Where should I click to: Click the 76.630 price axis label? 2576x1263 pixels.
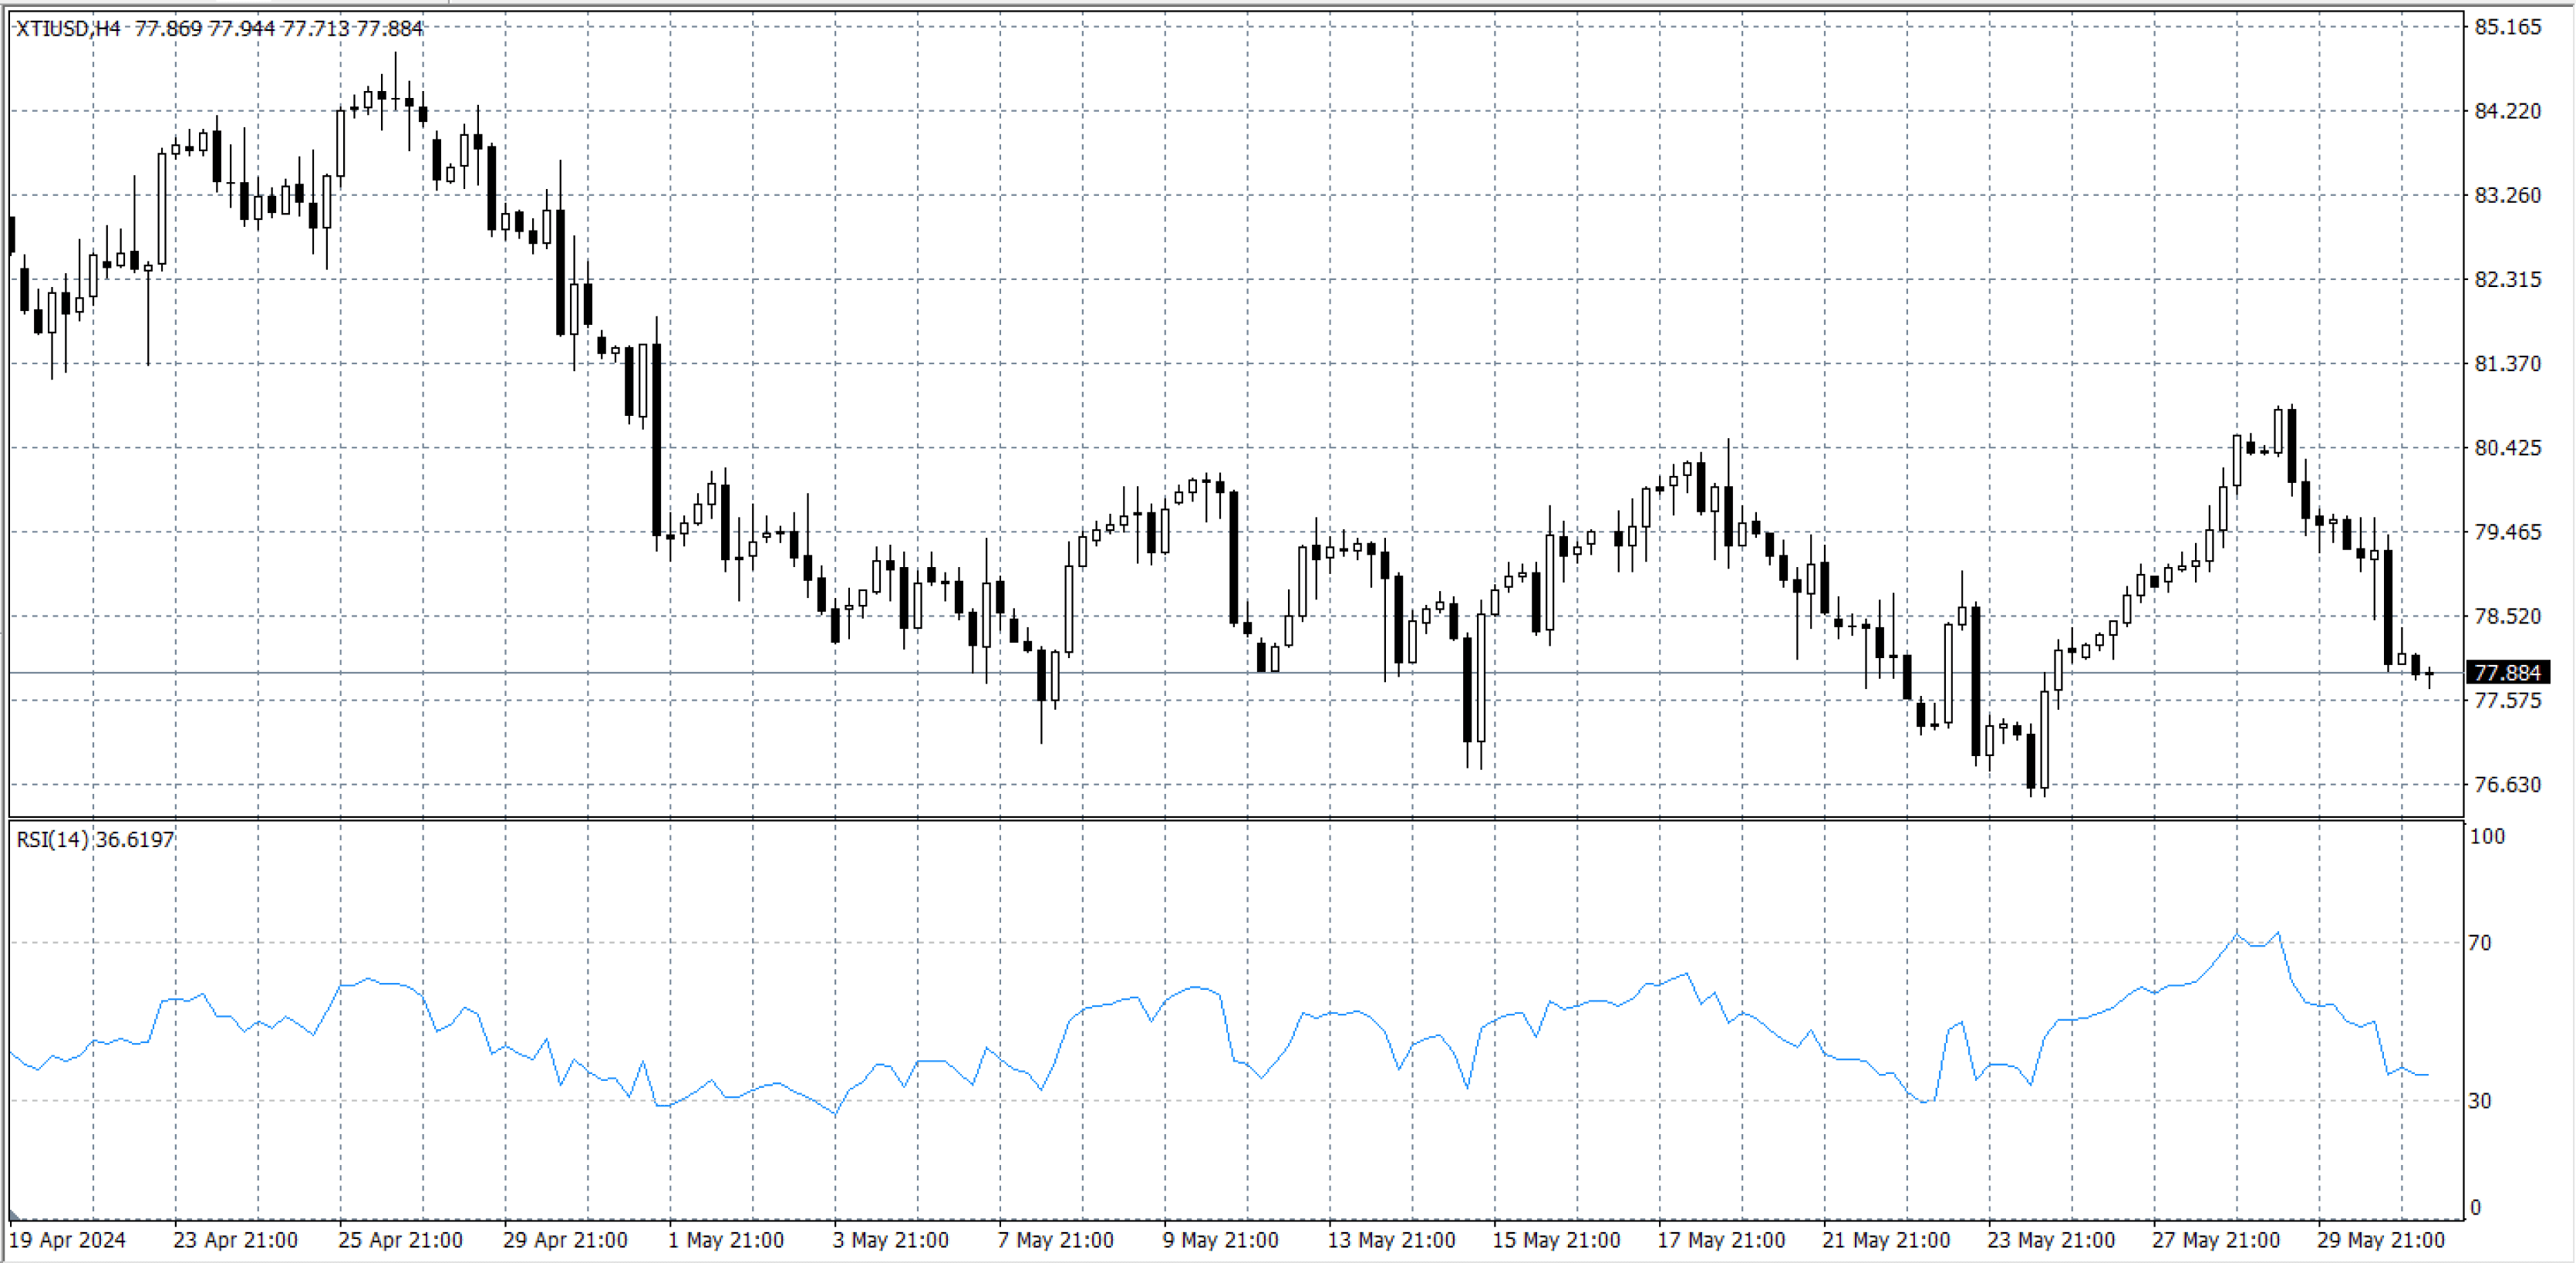coord(2507,784)
